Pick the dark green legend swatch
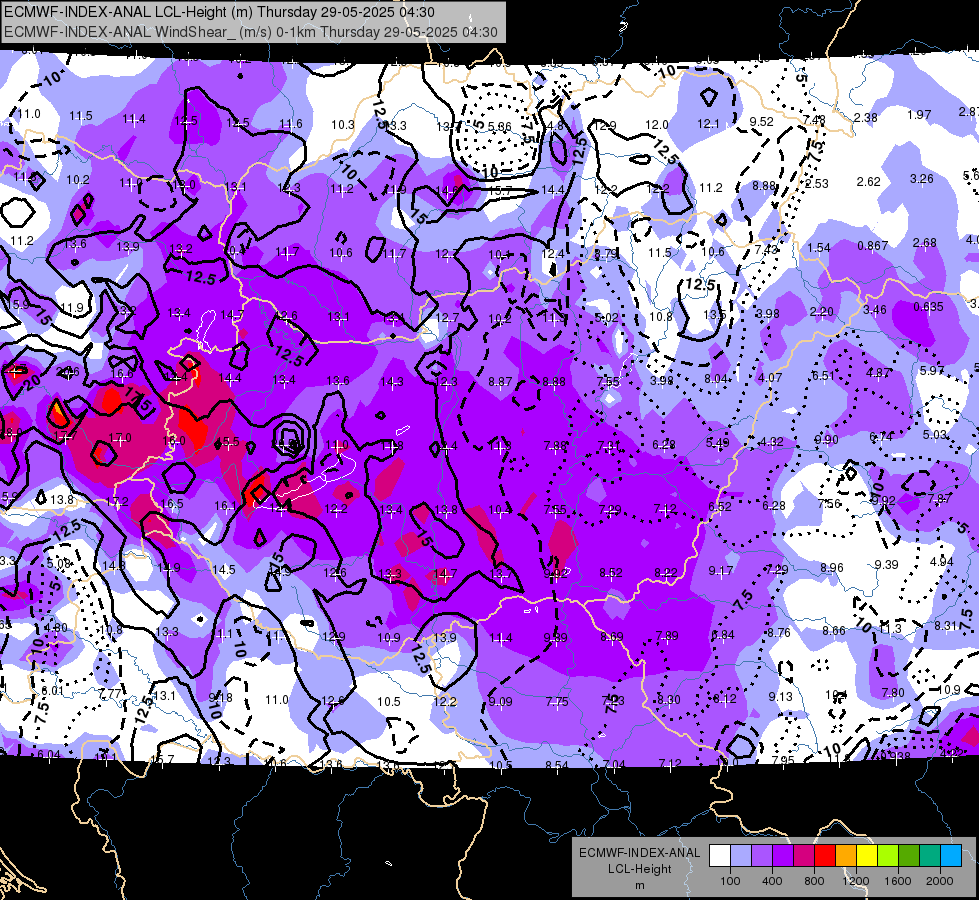 coord(909,856)
